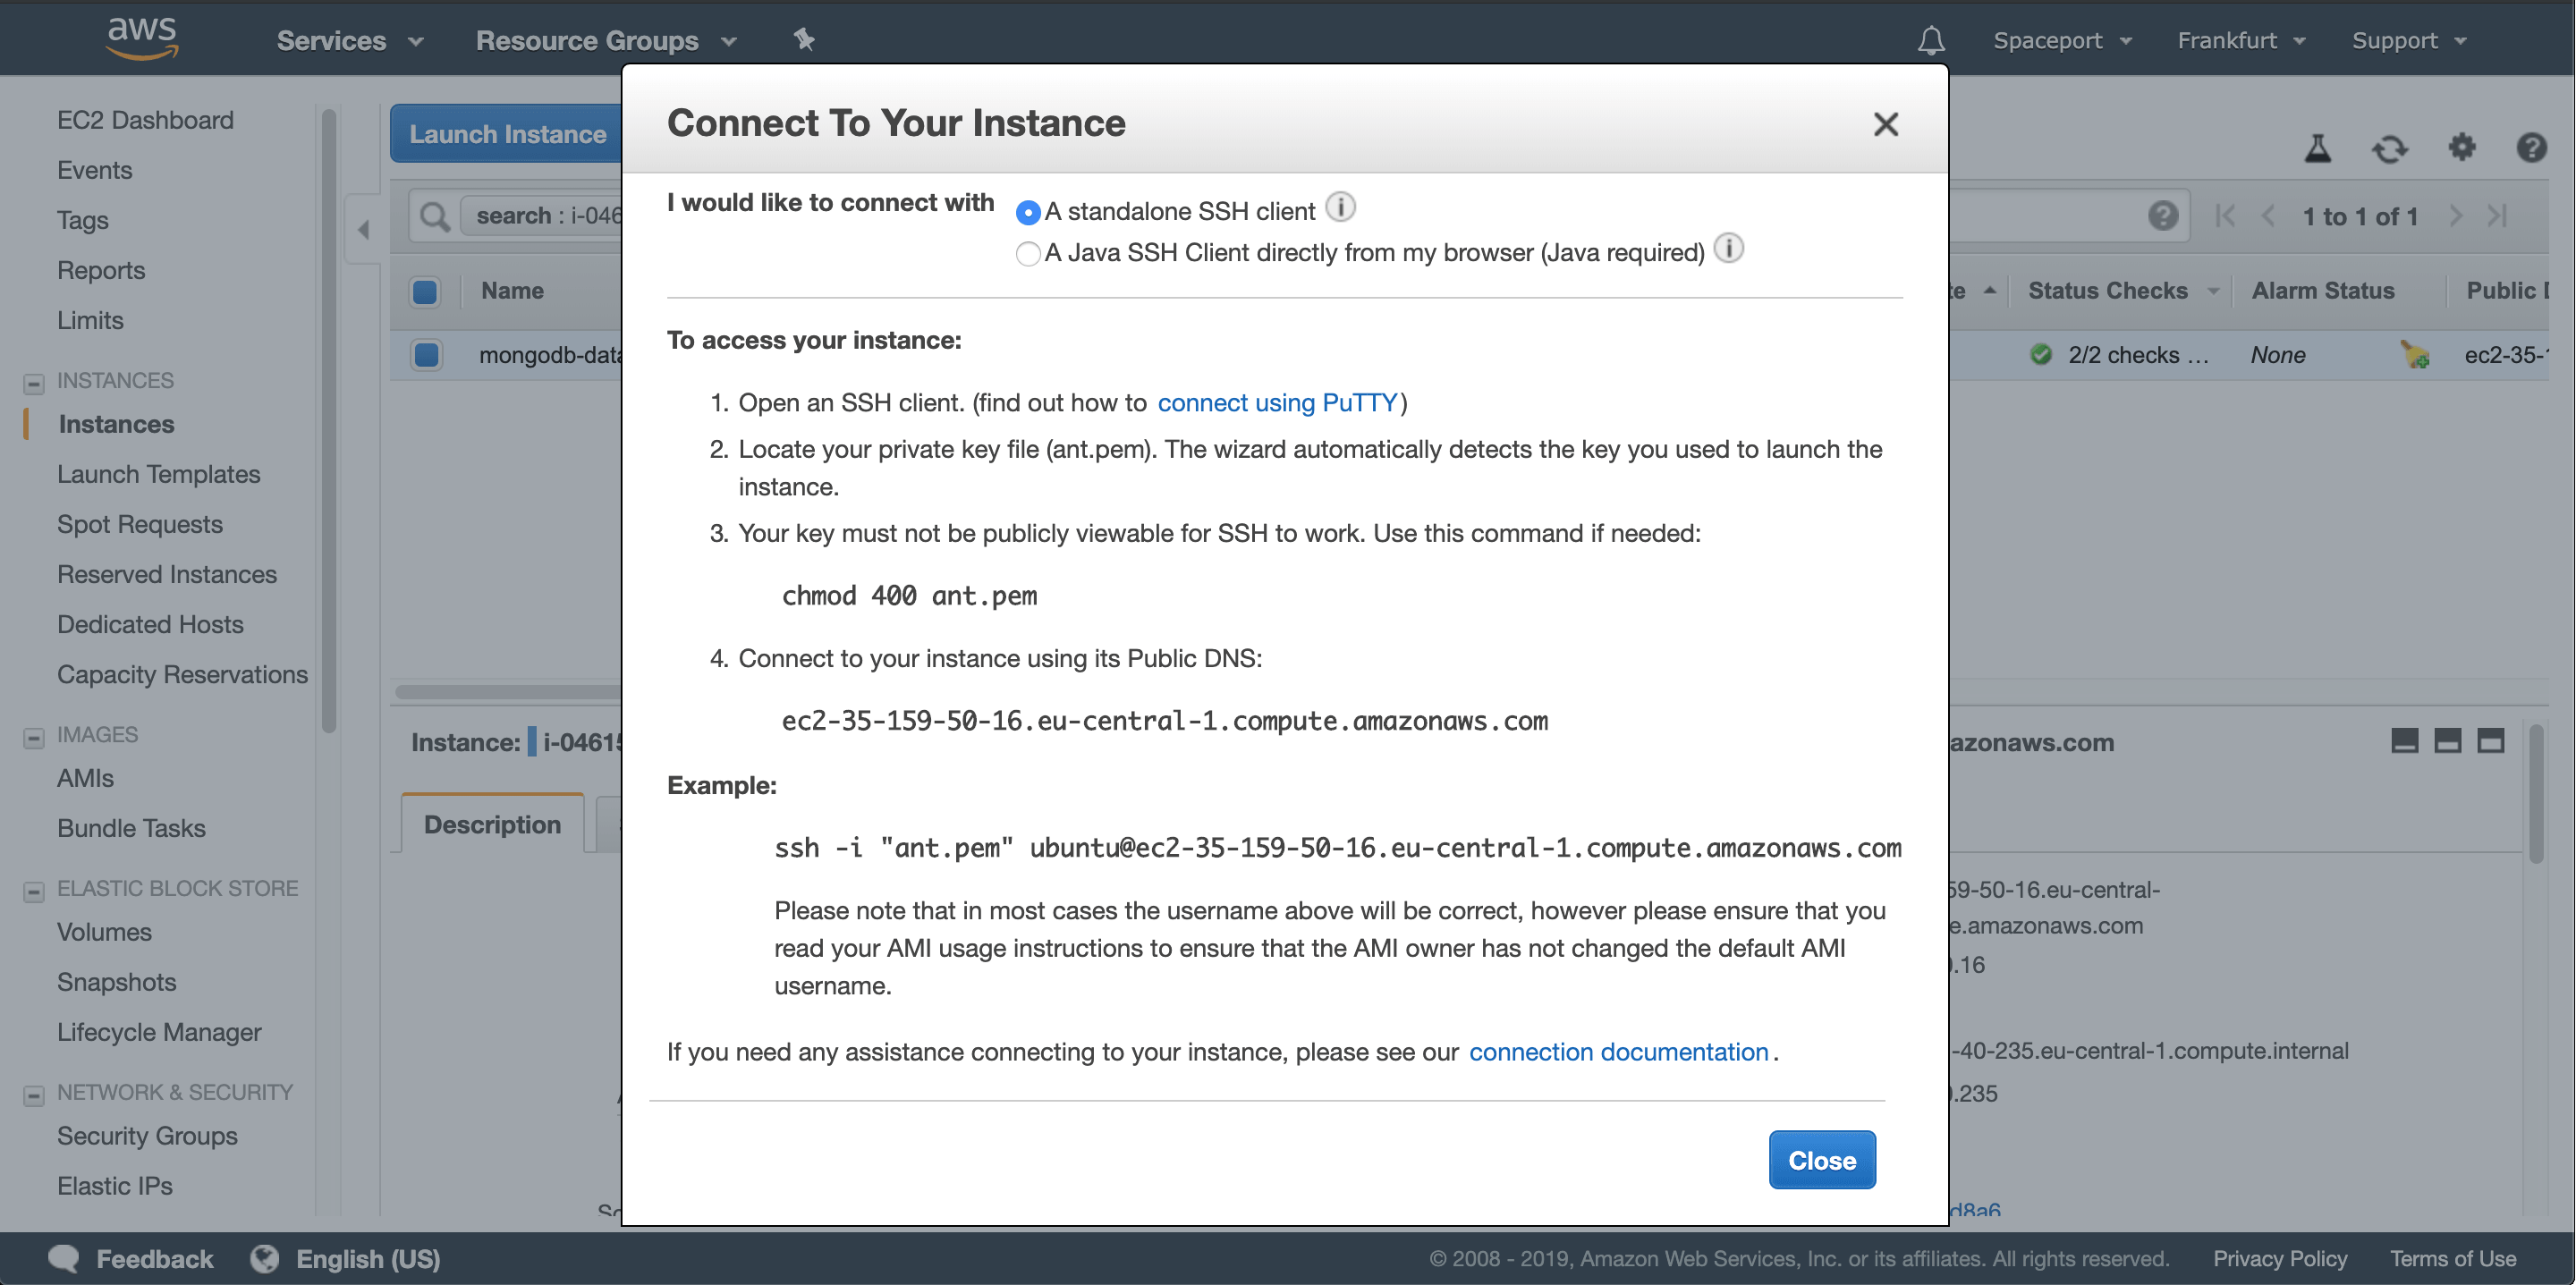2576x1285 pixels.
Task: Open the Services dropdown menu
Action: point(350,41)
